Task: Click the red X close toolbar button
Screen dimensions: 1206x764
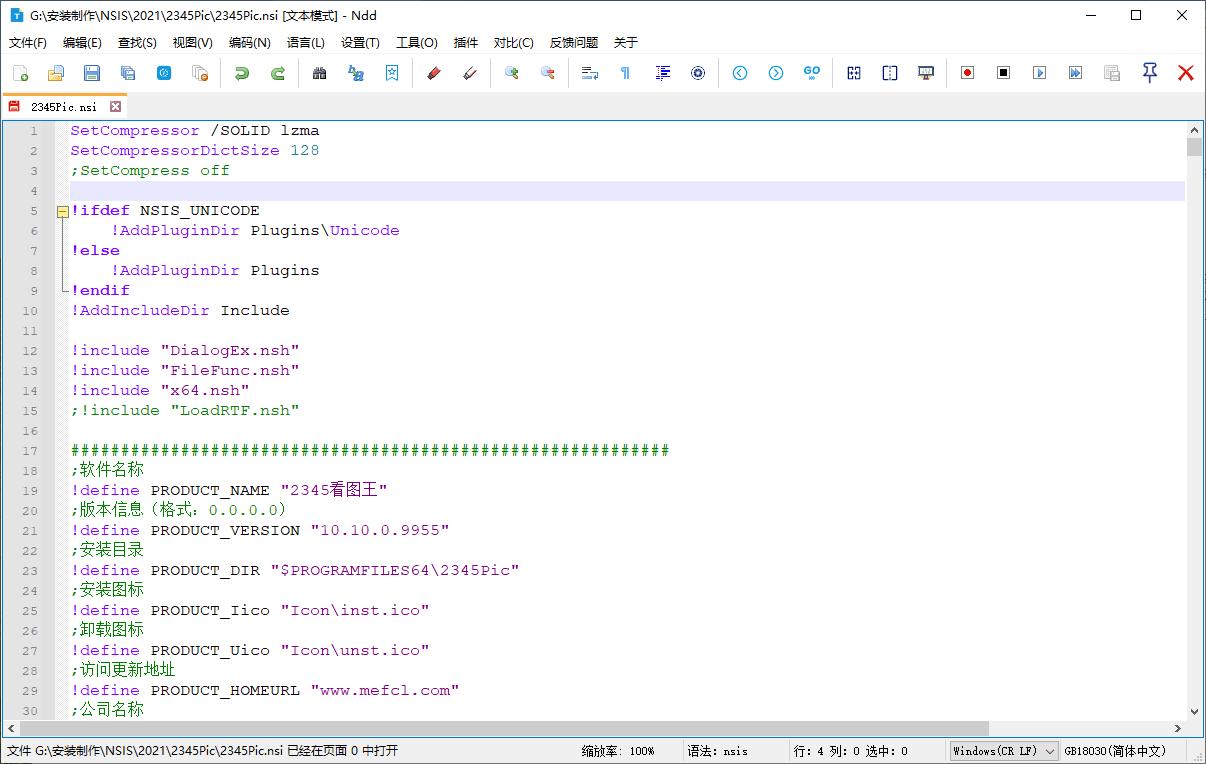Action: (1186, 73)
